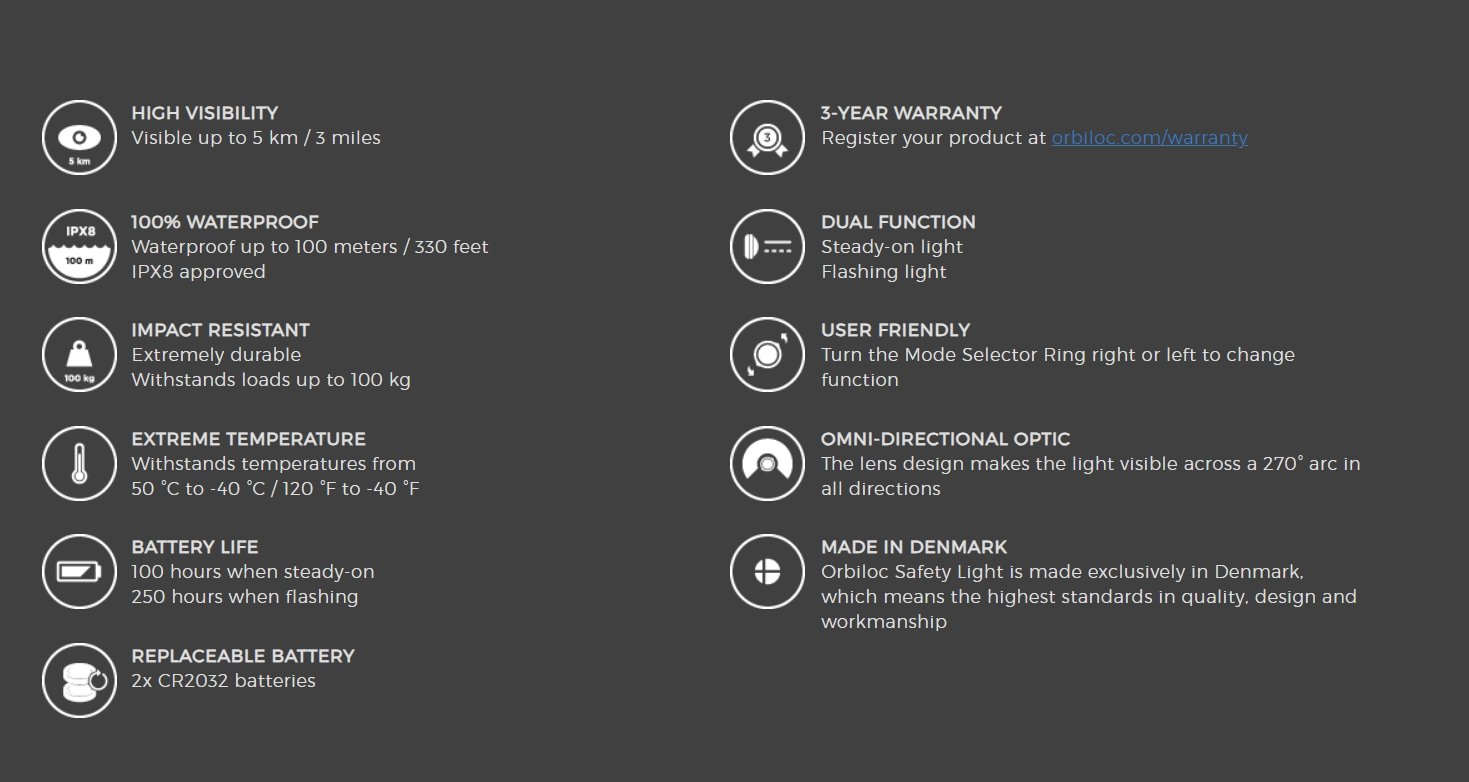Click the replaceable battery coin-cell icon
The width and height of the screenshot is (1469, 782).
point(79,680)
